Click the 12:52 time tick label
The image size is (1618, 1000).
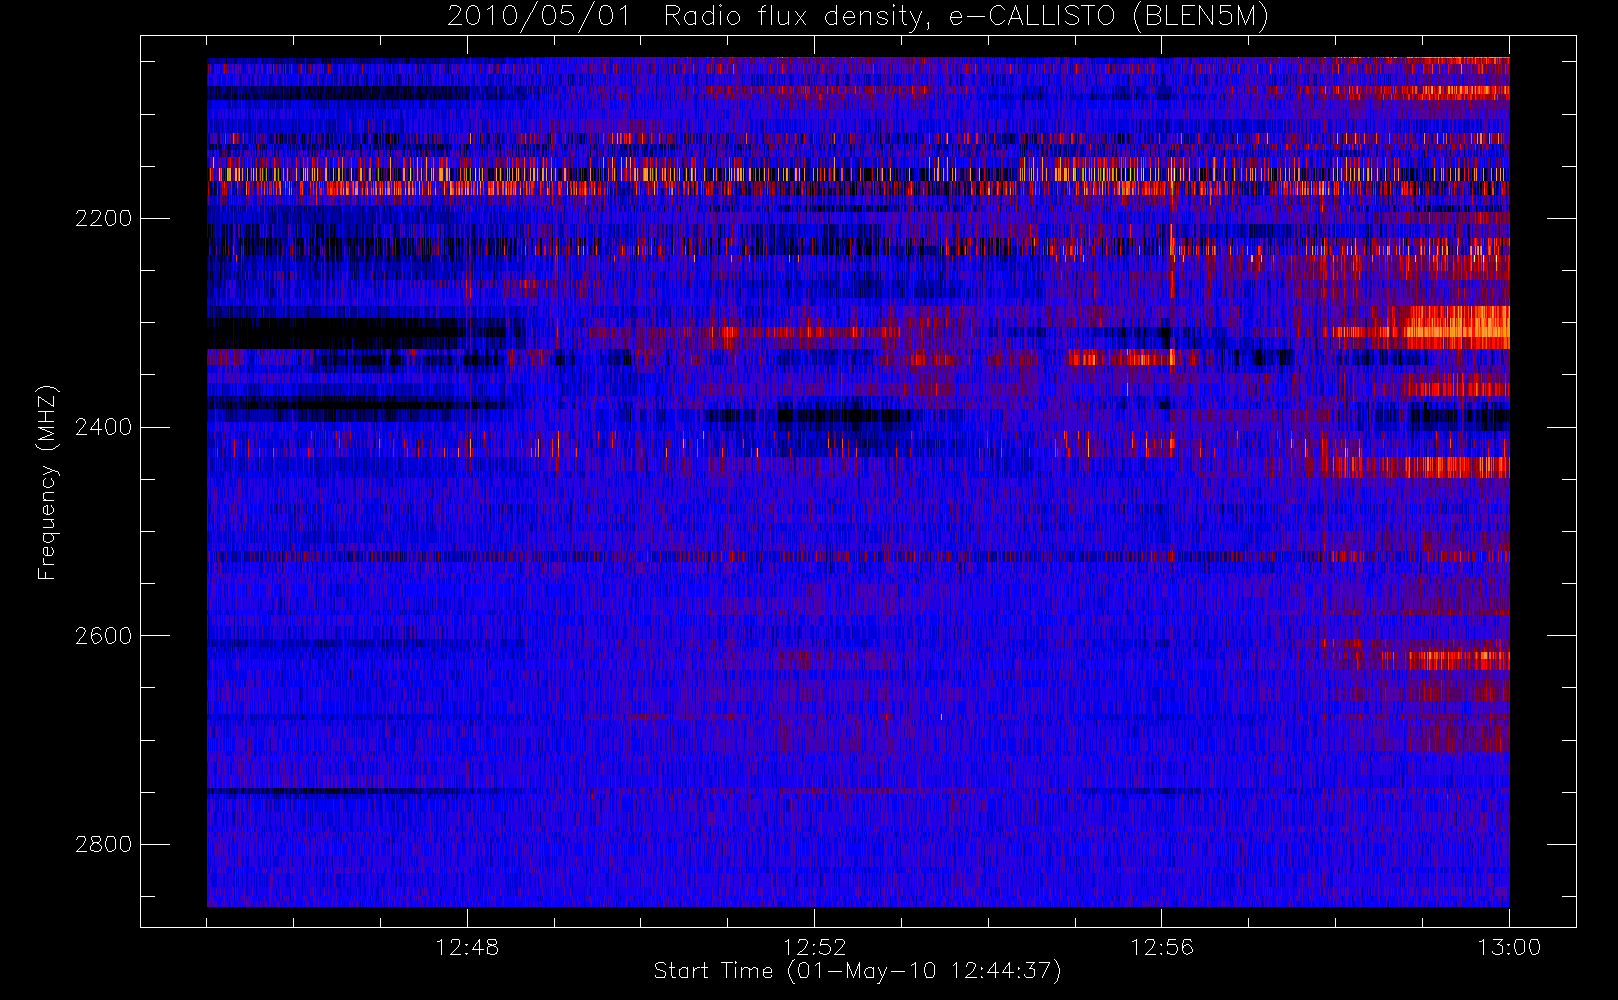(x=814, y=947)
